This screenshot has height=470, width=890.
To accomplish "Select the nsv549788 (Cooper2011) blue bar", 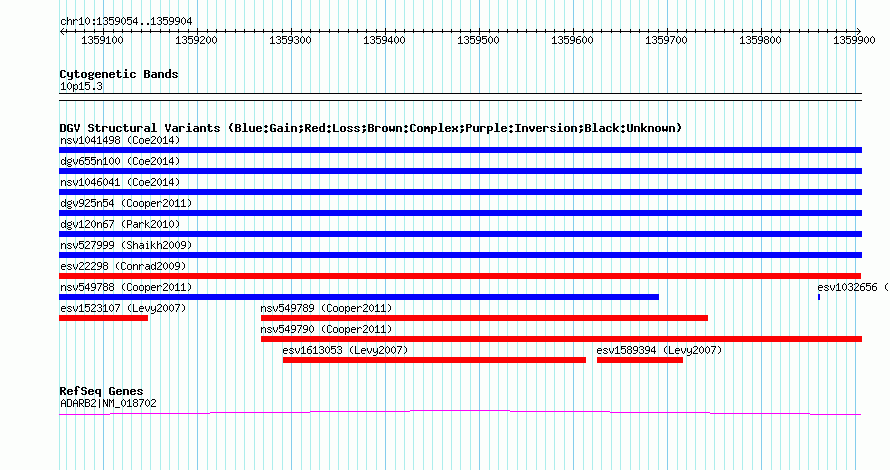I will tap(359, 297).
